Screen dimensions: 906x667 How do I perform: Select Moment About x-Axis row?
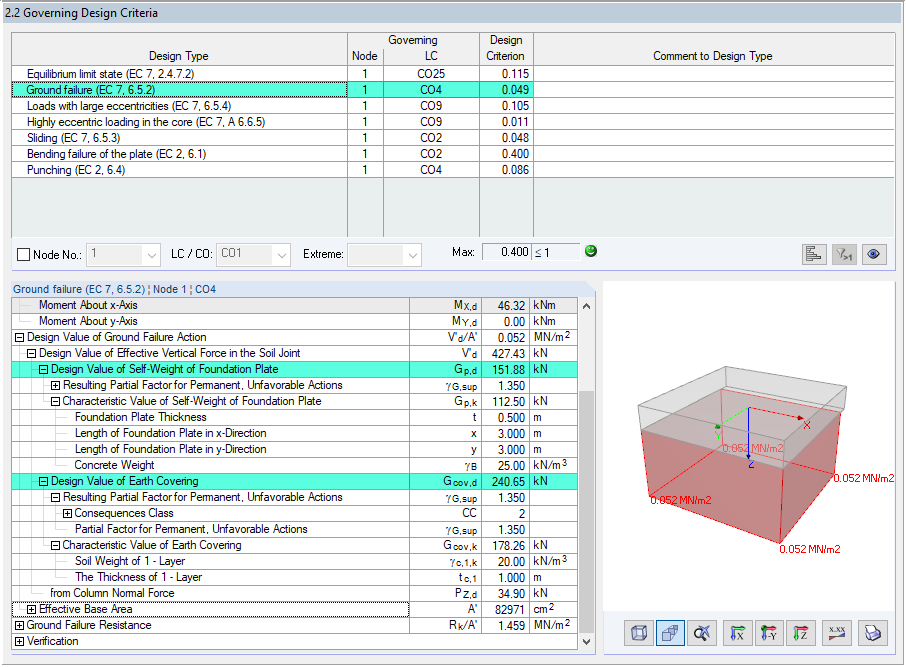point(295,305)
